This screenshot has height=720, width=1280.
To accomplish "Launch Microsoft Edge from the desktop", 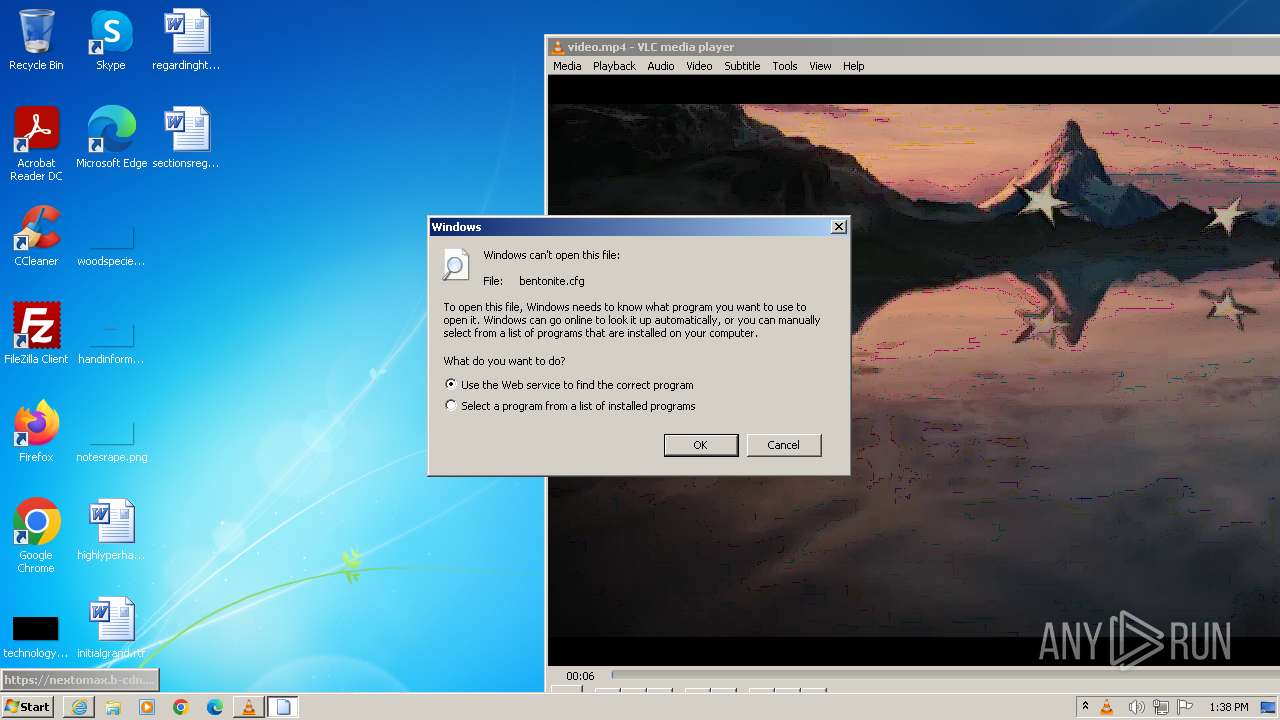I will pyautogui.click(x=111, y=137).
